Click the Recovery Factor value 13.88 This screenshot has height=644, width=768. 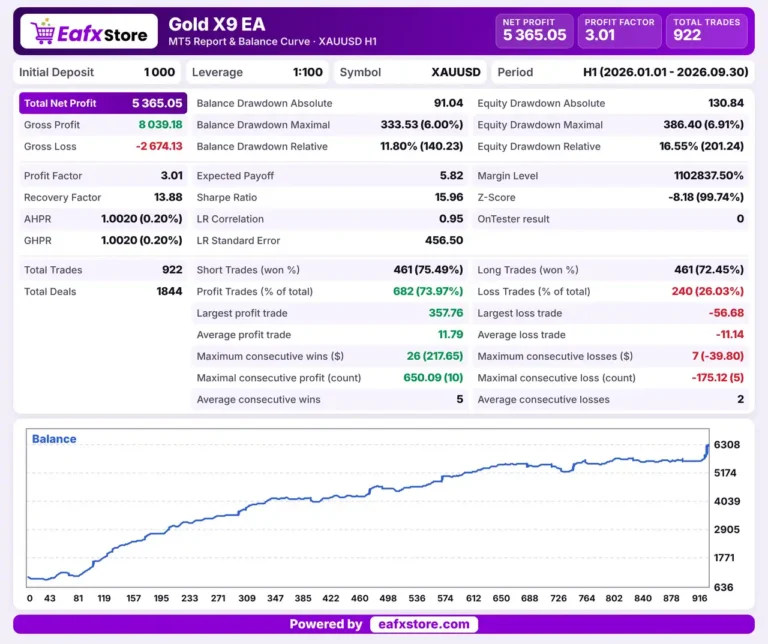tap(168, 197)
